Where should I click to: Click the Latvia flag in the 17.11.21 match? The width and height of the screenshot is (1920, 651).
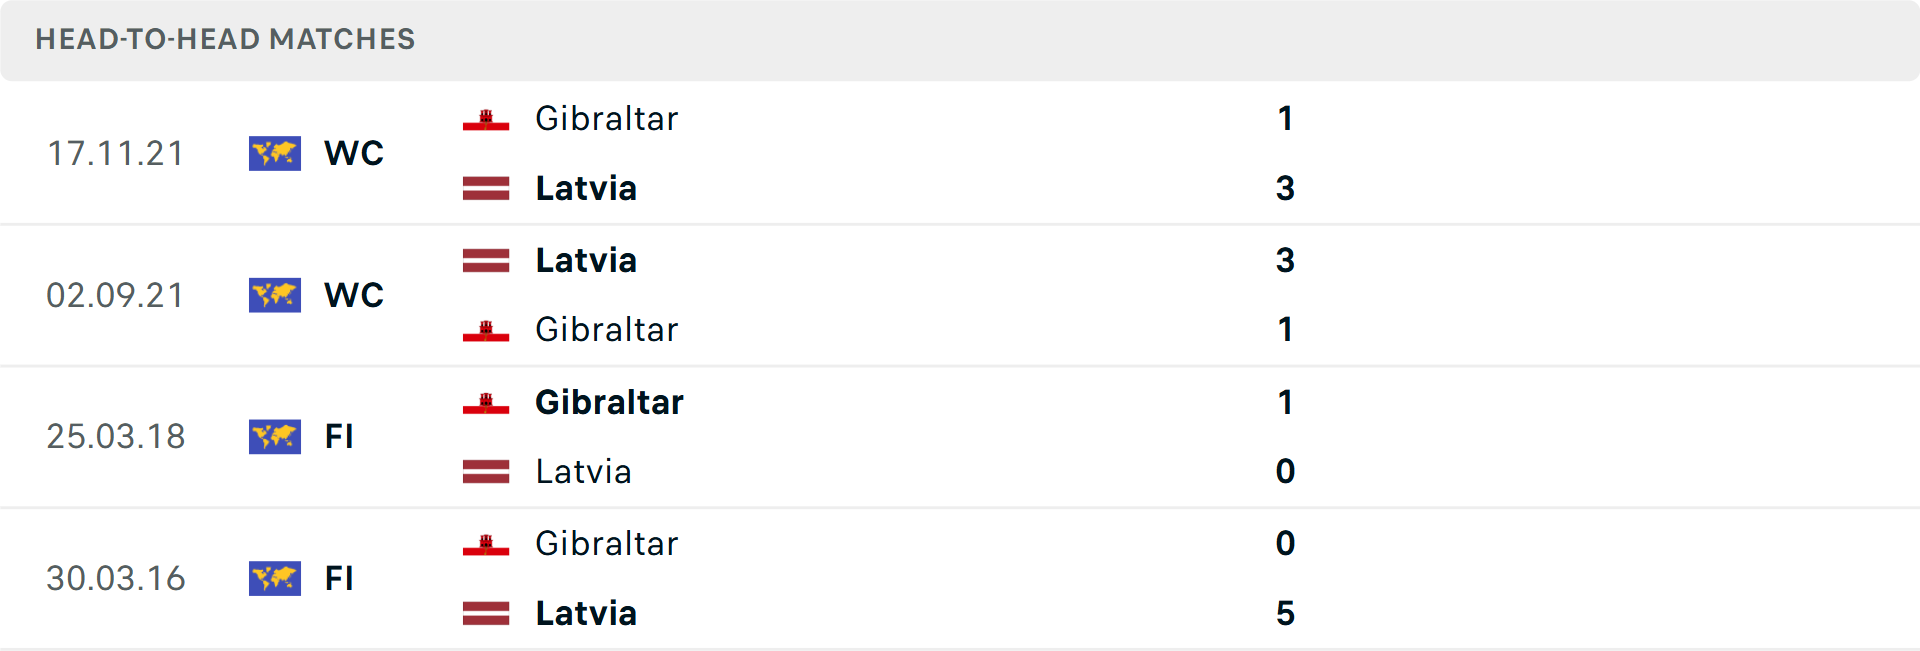pos(486,188)
